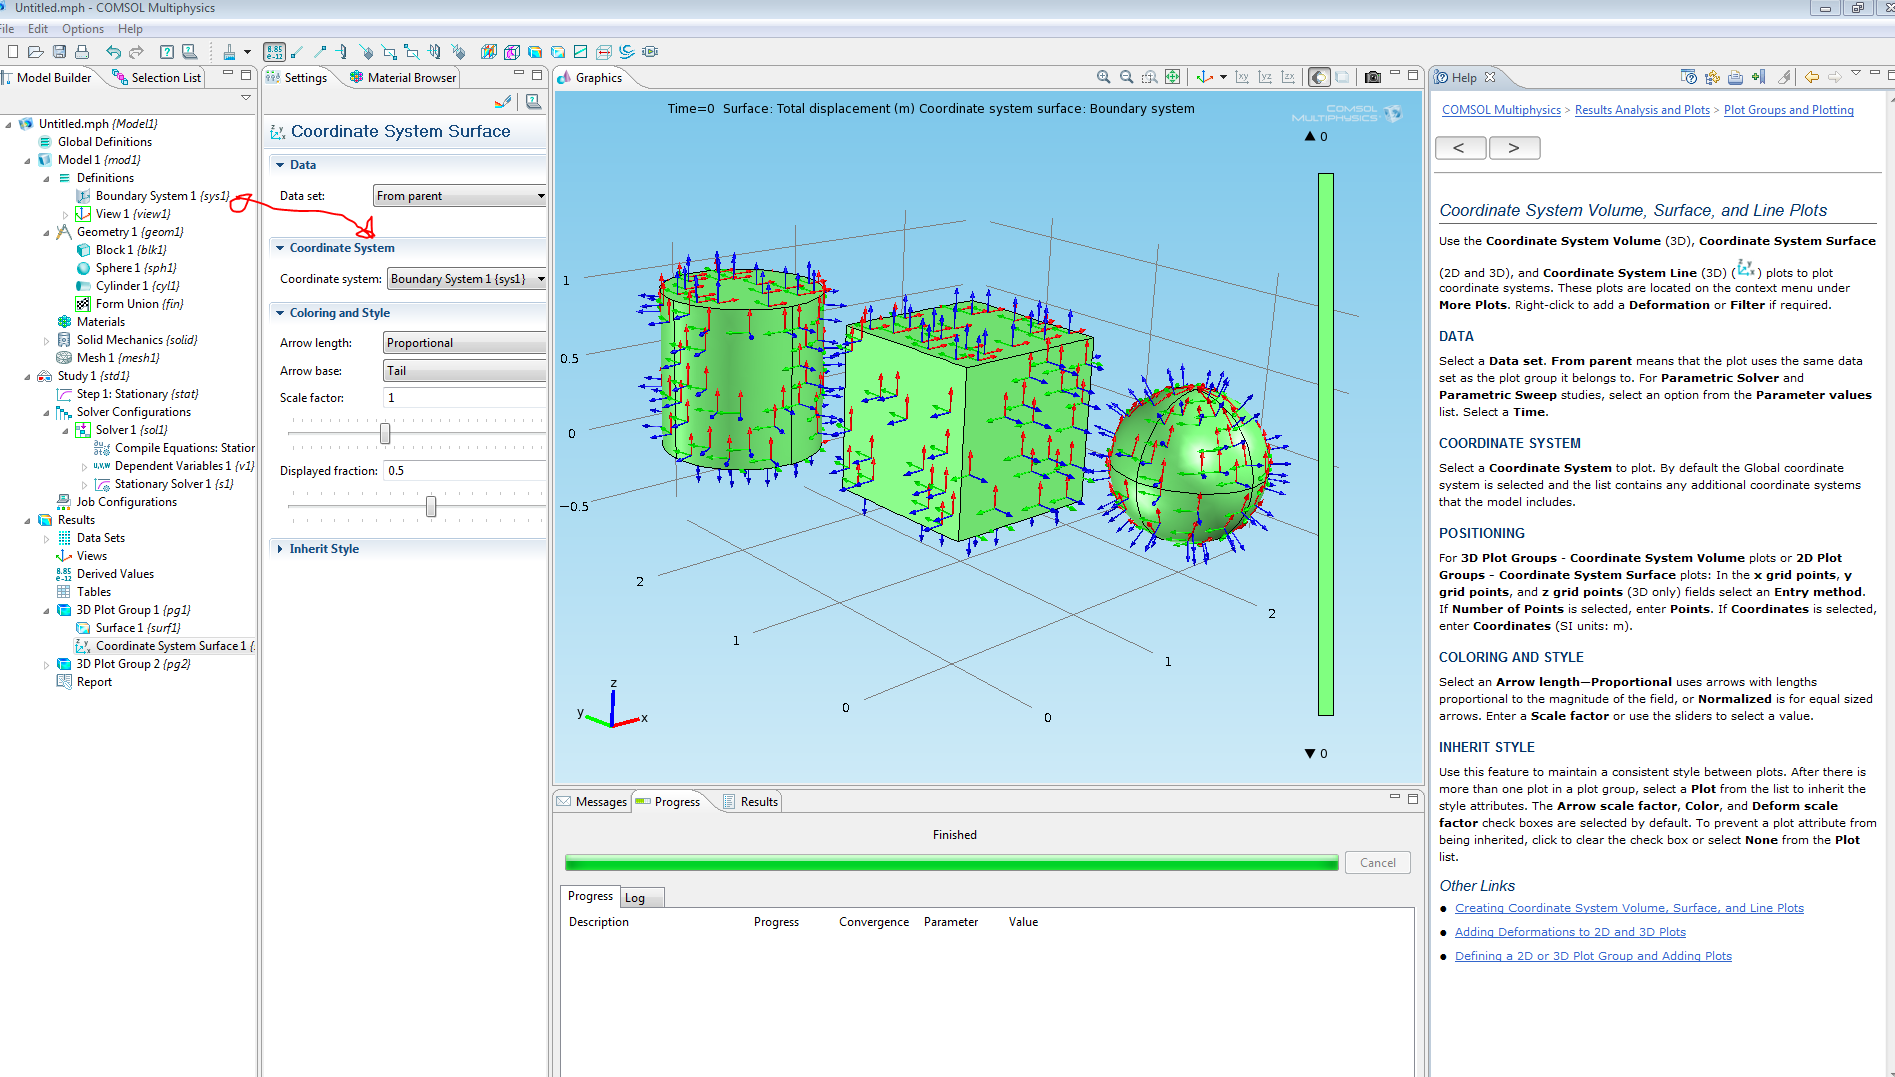Switch to the xy view
Image resolution: width=1895 pixels, height=1077 pixels.
point(1242,77)
